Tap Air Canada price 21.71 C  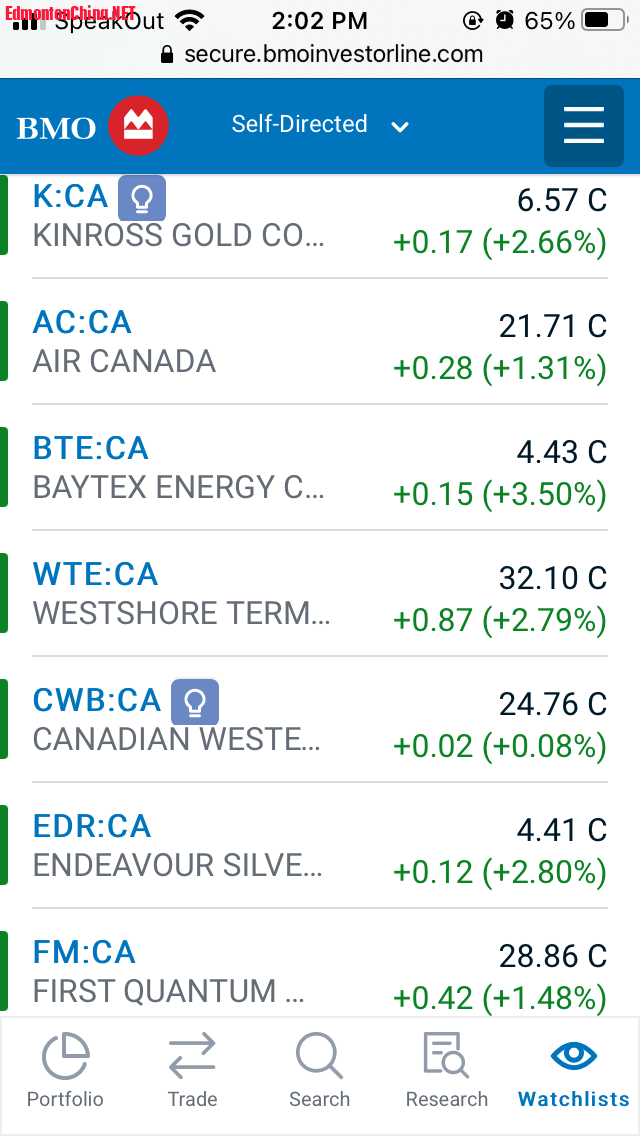(552, 325)
